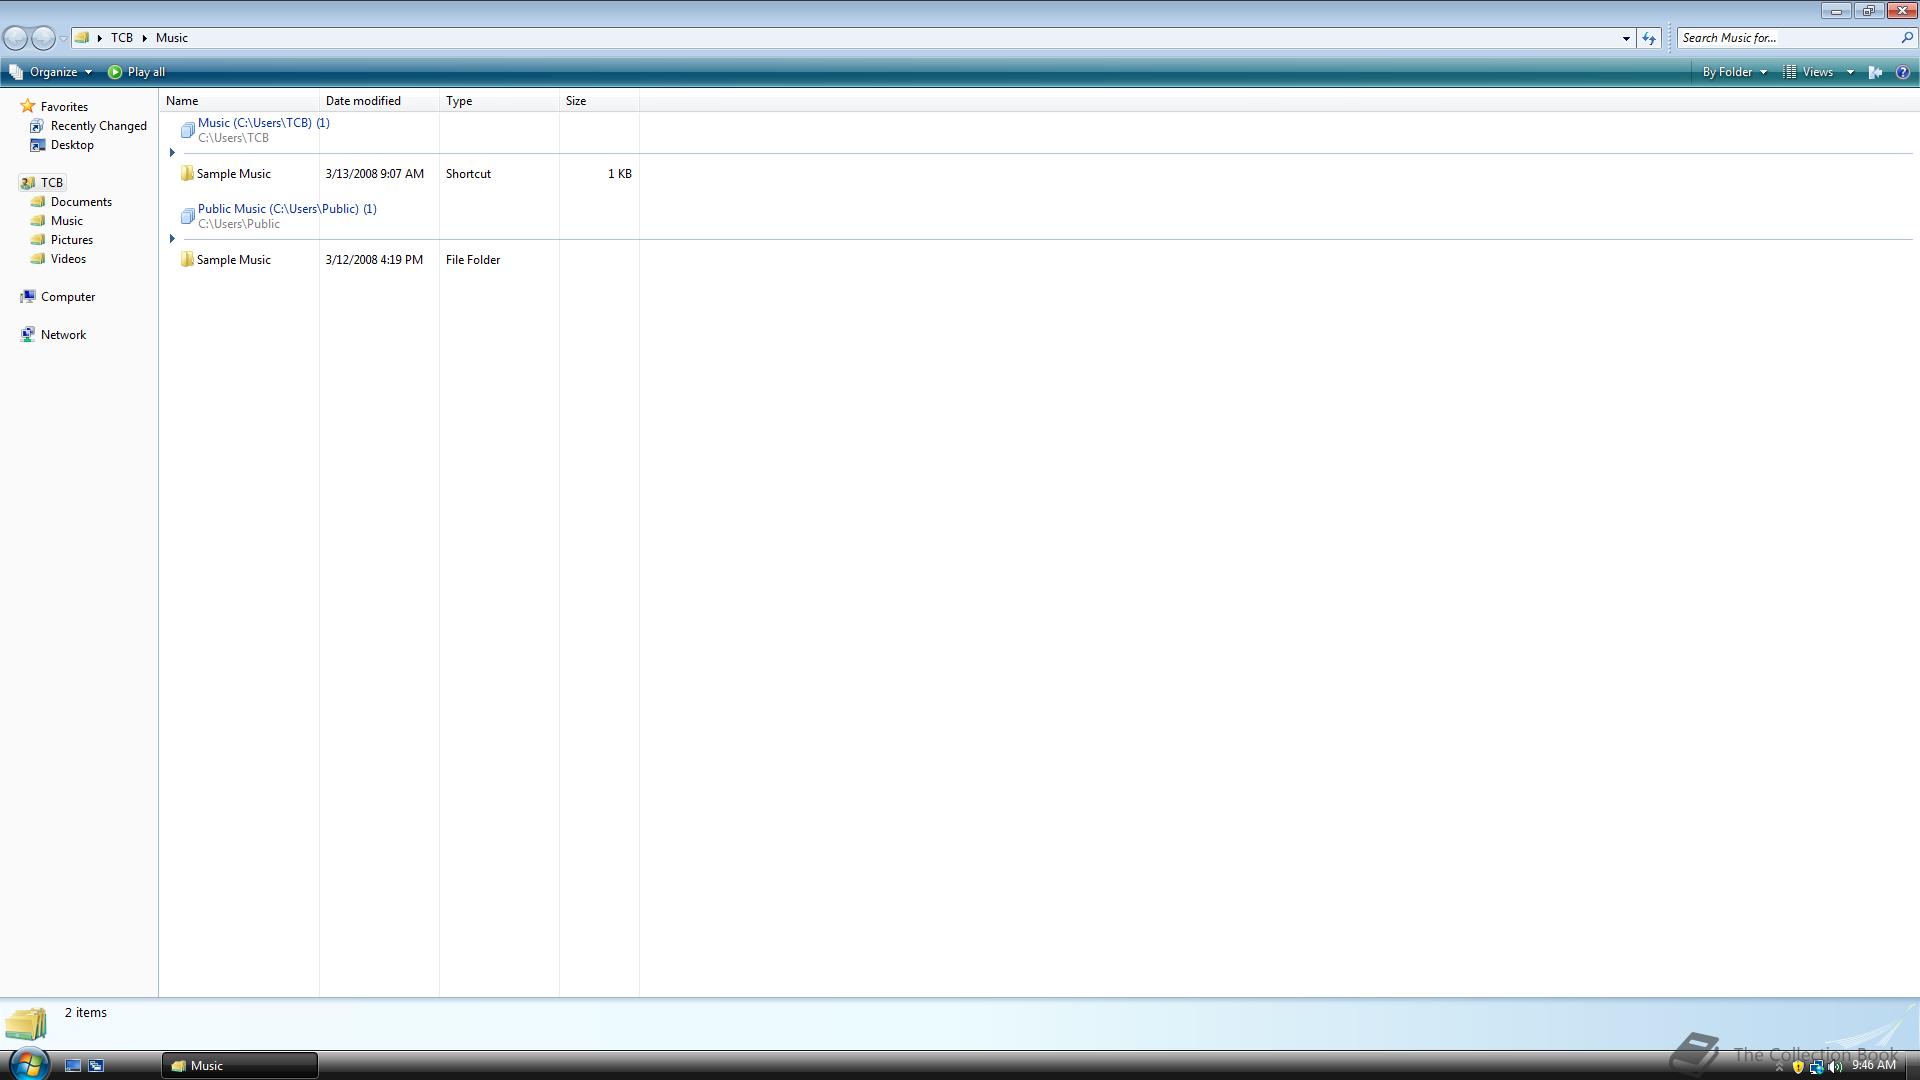The width and height of the screenshot is (1920, 1080).
Task: Click the Organize icon in the toolbar
Action: tap(16, 72)
